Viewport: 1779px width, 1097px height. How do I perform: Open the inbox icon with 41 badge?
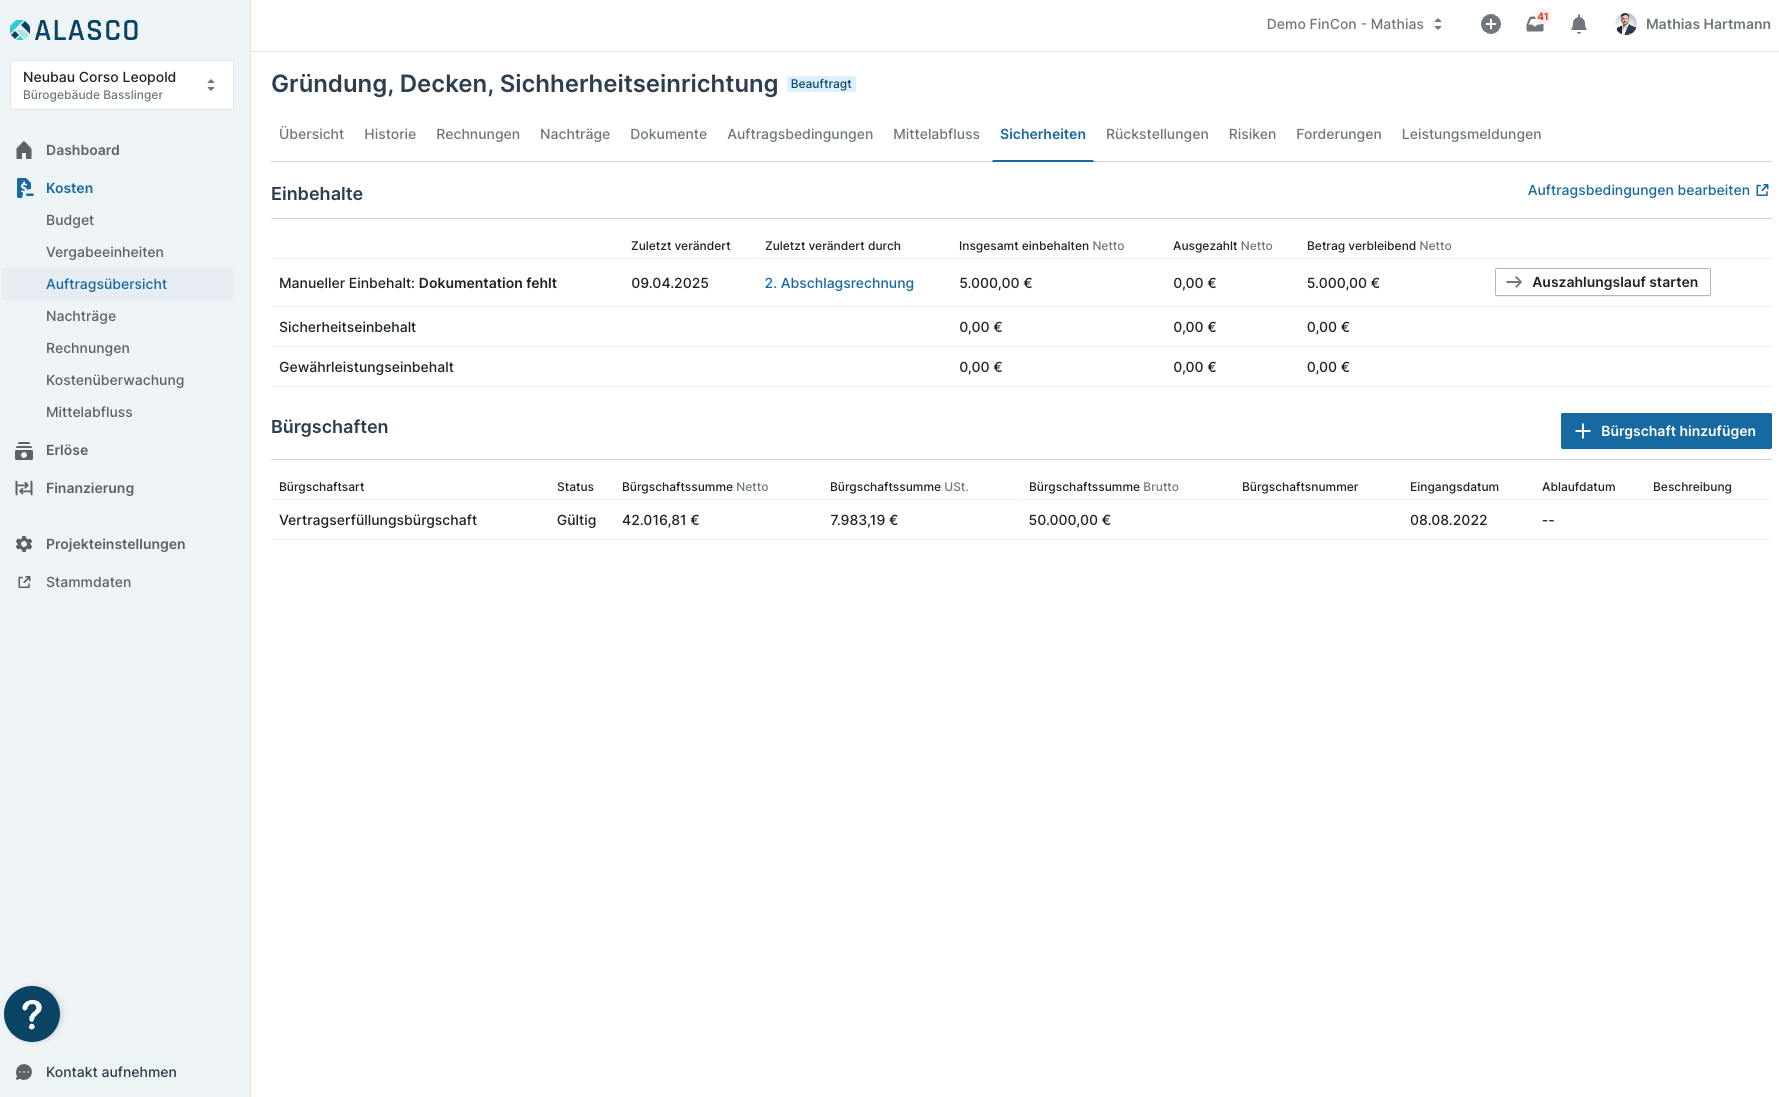coord(1535,25)
